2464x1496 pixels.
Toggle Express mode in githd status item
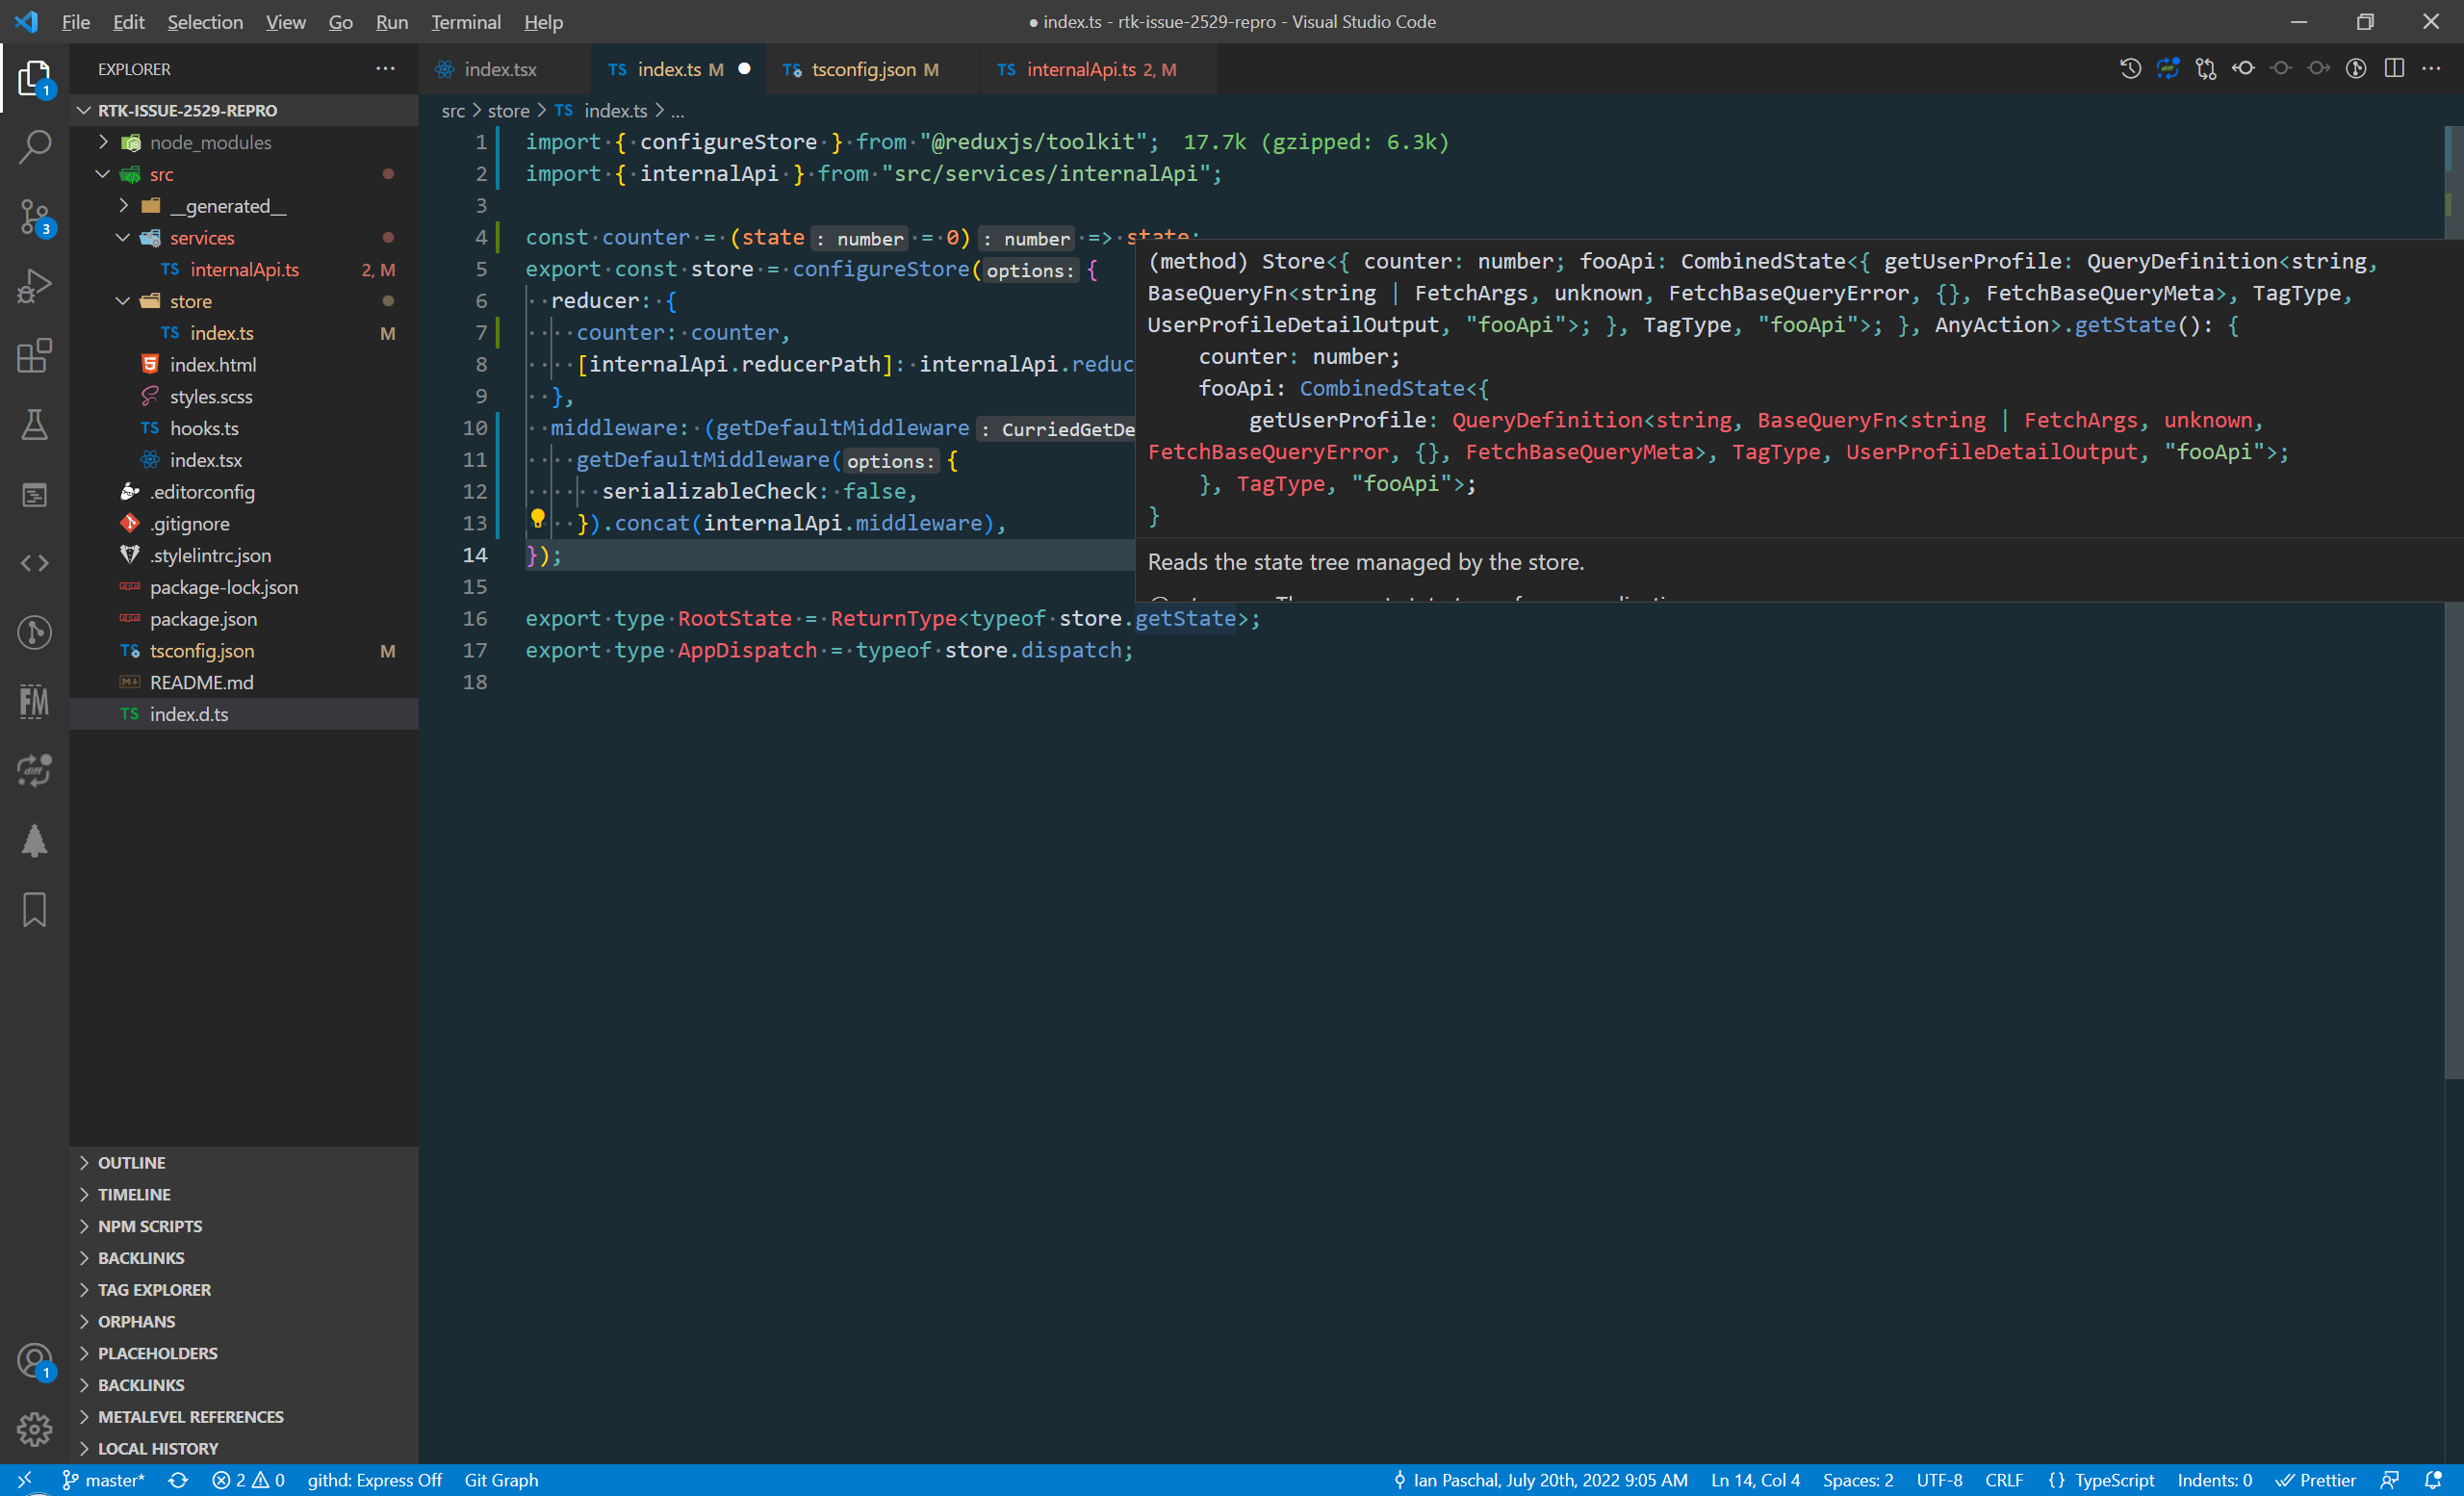tap(375, 1480)
